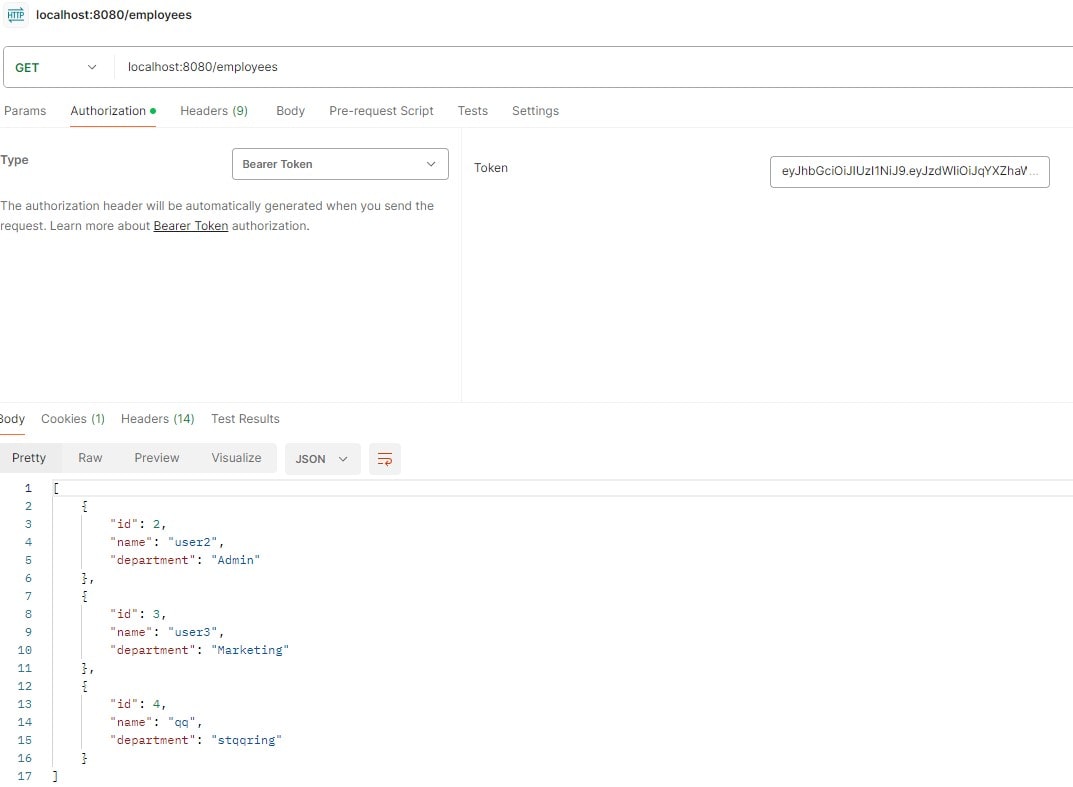This screenshot has width=1073, height=787.
Task: Click the request title localhost:8080/employees
Action: click(x=114, y=15)
